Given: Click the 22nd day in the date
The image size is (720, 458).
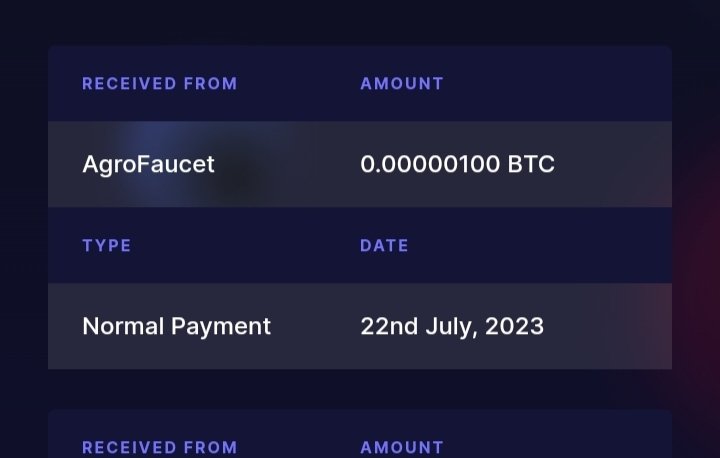Looking at the screenshot, I should tap(389, 327).
